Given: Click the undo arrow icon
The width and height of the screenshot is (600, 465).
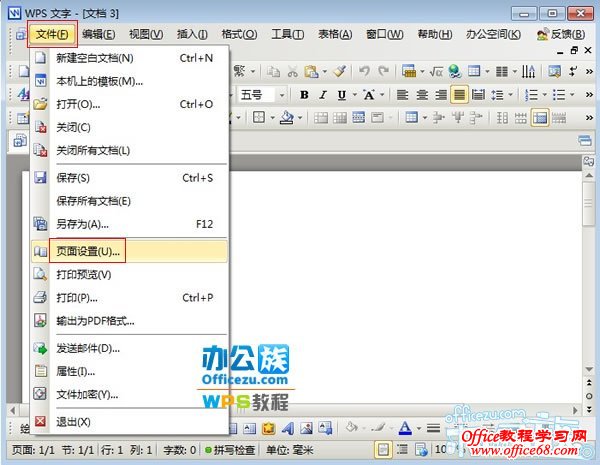Looking at the screenshot, I should 364,71.
